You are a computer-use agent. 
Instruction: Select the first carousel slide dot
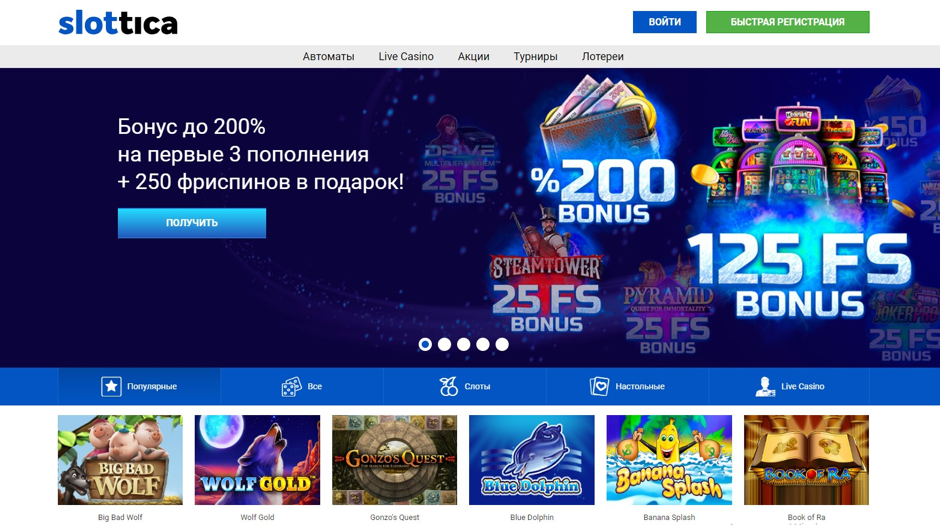[425, 344]
